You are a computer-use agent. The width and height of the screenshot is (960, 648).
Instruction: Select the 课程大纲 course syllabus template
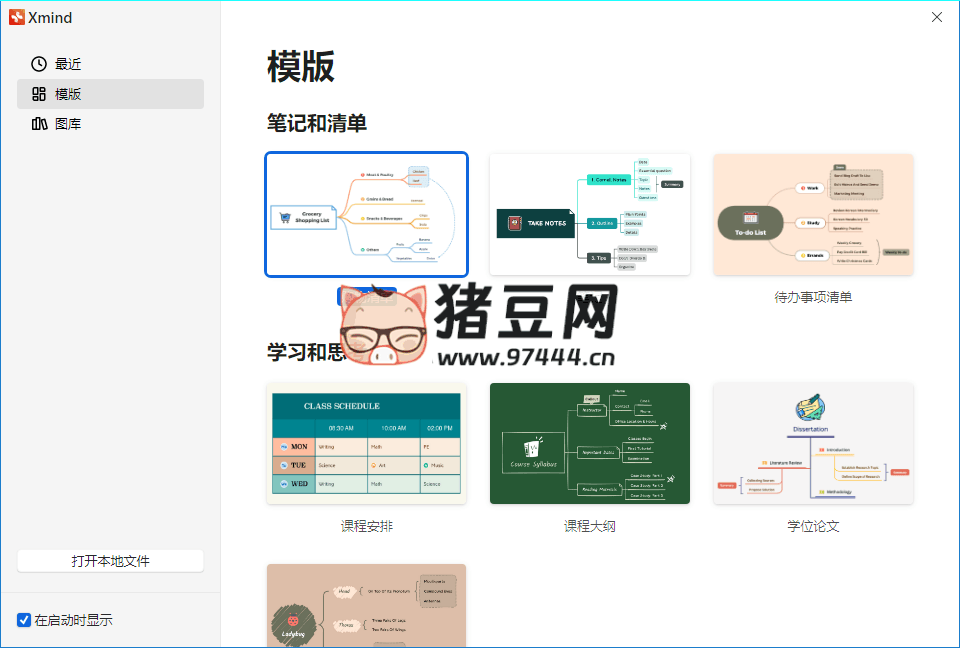point(589,443)
